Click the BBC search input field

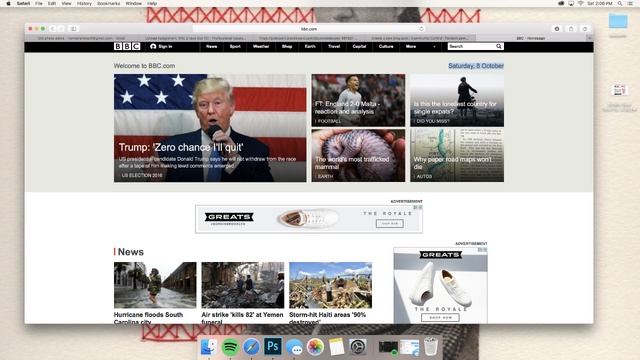[x=471, y=47]
